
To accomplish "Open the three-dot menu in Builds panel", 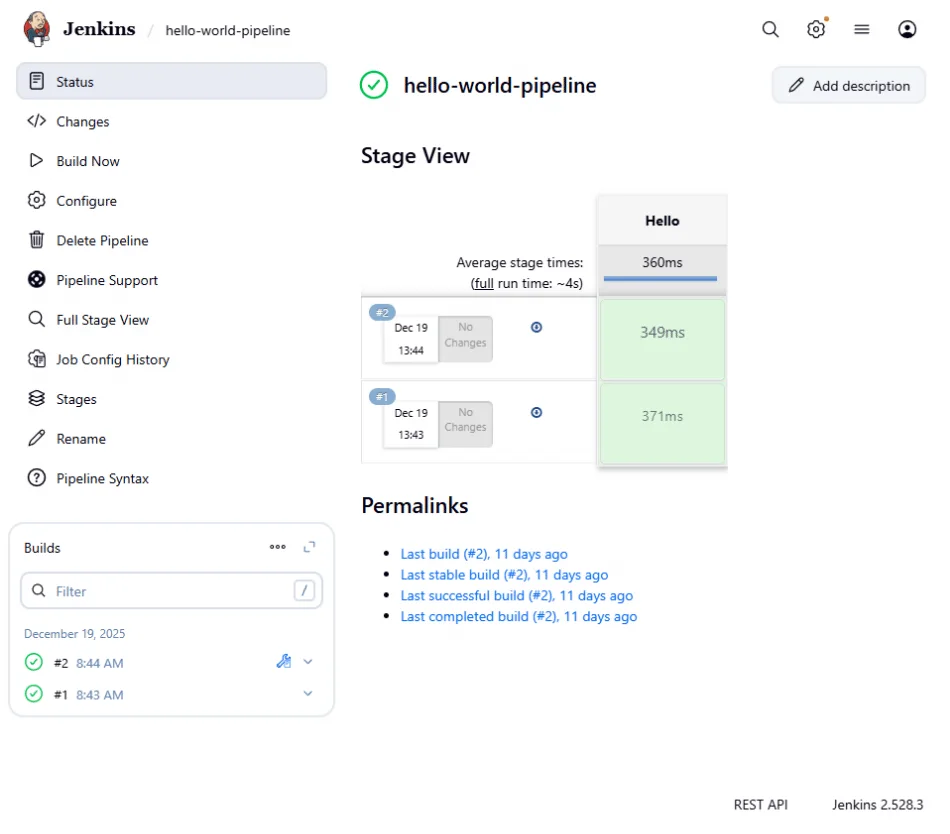I will (x=277, y=547).
